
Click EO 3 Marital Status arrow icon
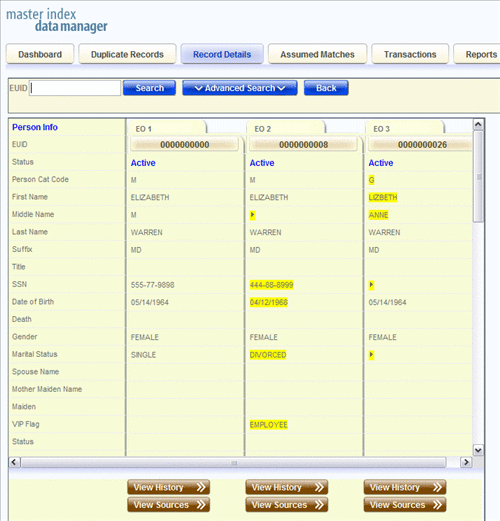[x=371, y=355]
